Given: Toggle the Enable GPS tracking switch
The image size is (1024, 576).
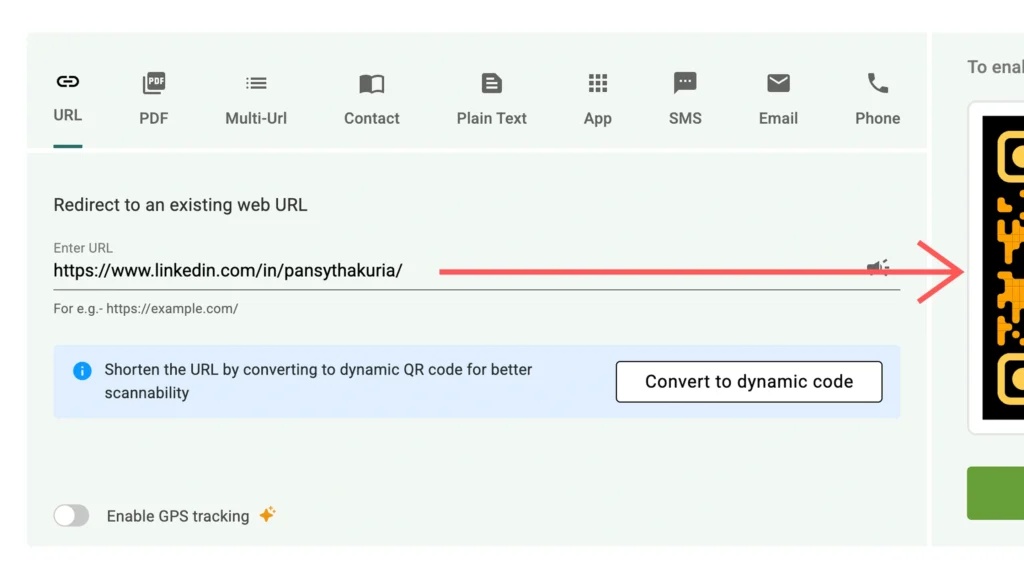Looking at the screenshot, I should (72, 516).
